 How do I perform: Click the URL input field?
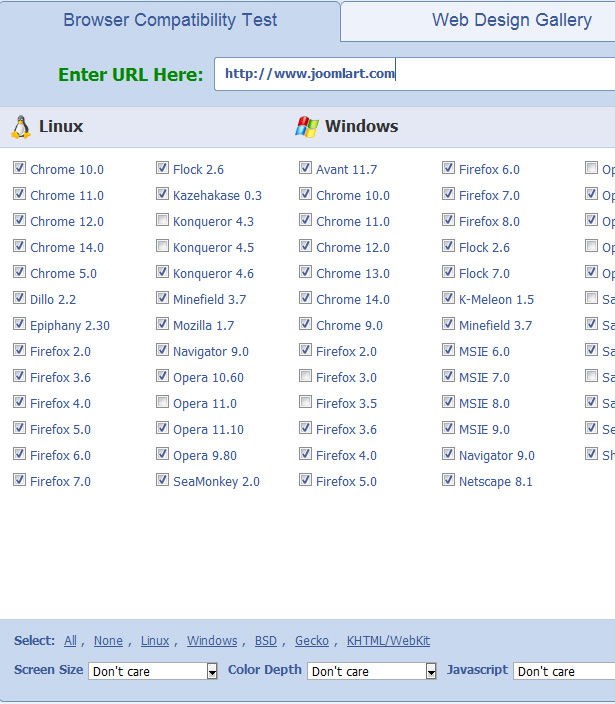(415, 74)
